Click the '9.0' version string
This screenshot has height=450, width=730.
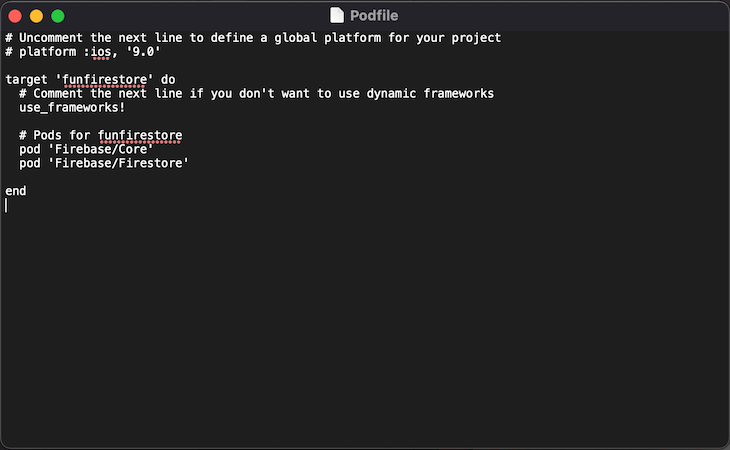tap(143, 52)
